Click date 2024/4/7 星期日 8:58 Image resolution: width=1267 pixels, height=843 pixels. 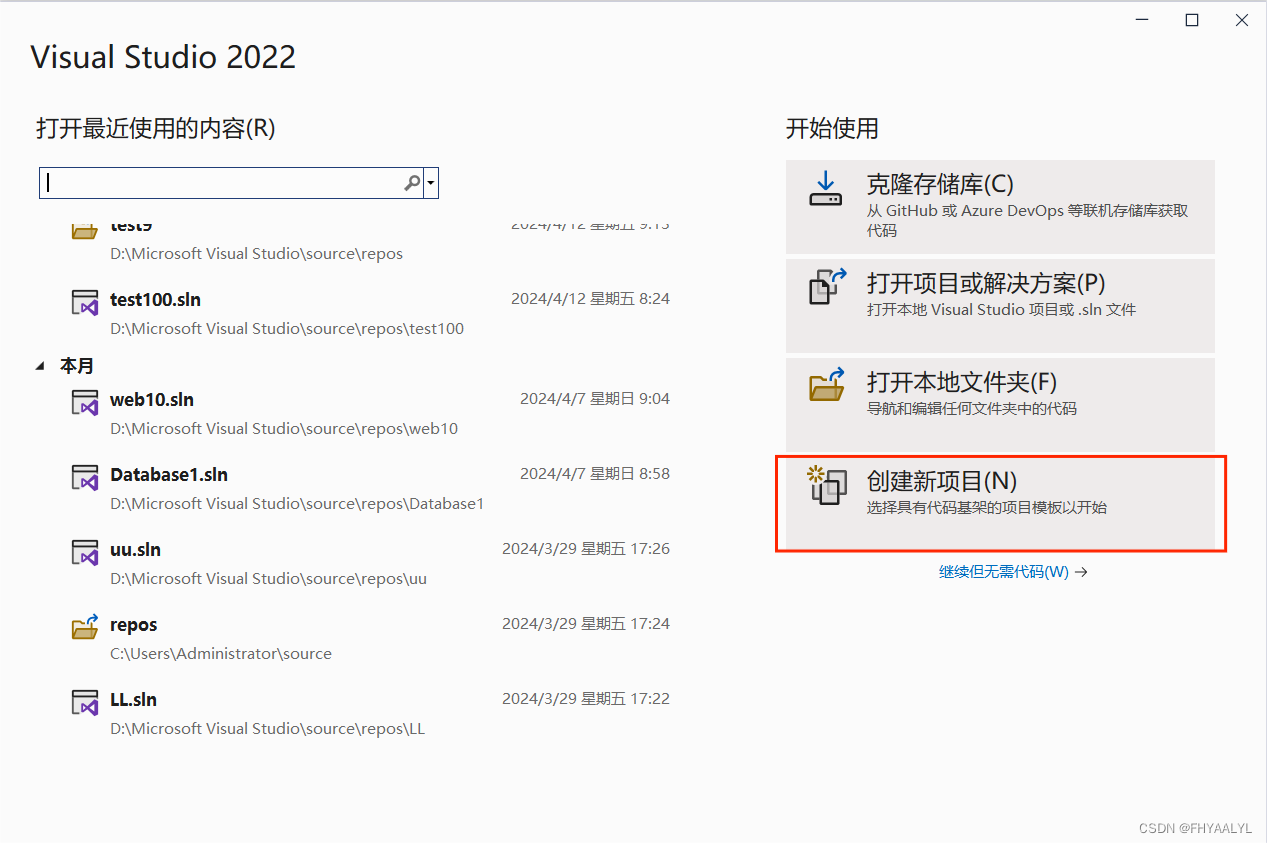coord(595,473)
